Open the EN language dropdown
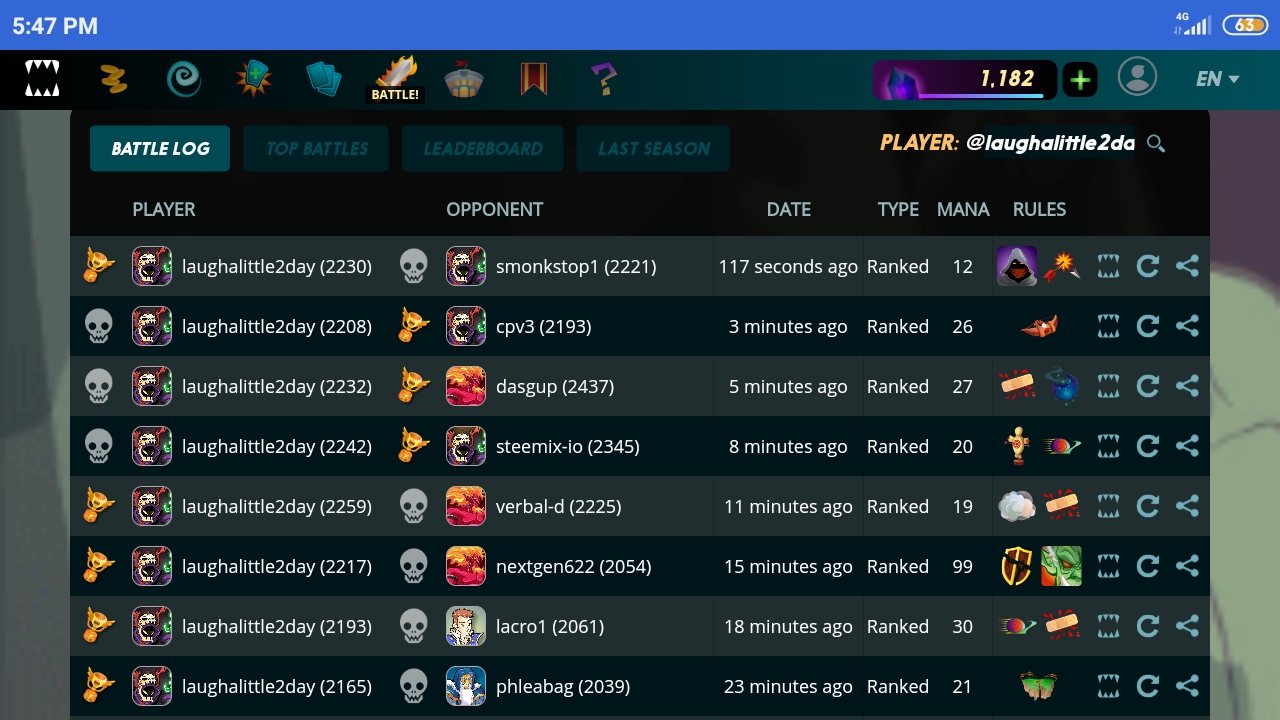The height and width of the screenshot is (720, 1280). tap(1217, 79)
